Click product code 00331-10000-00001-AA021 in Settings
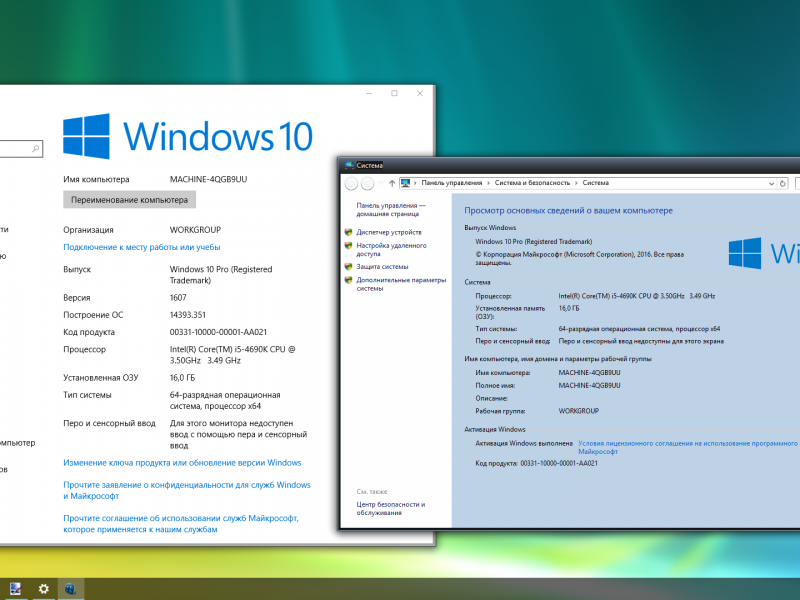800x600 pixels. (x=218, y=332)
